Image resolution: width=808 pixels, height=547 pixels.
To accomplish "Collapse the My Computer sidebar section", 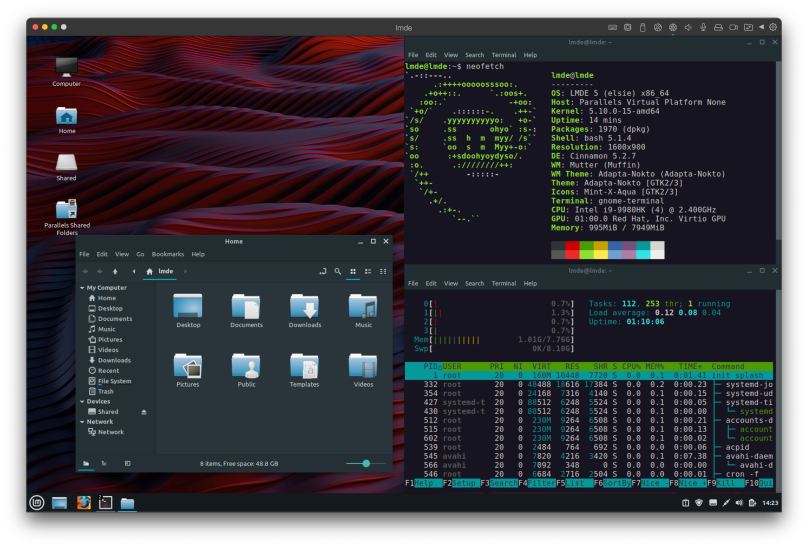I will (82, 288).
